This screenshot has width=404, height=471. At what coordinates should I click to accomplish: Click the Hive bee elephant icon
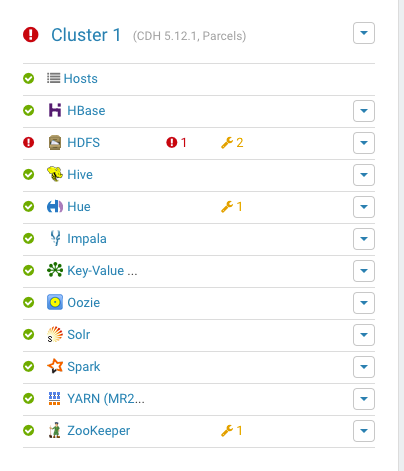coord(55,174)
